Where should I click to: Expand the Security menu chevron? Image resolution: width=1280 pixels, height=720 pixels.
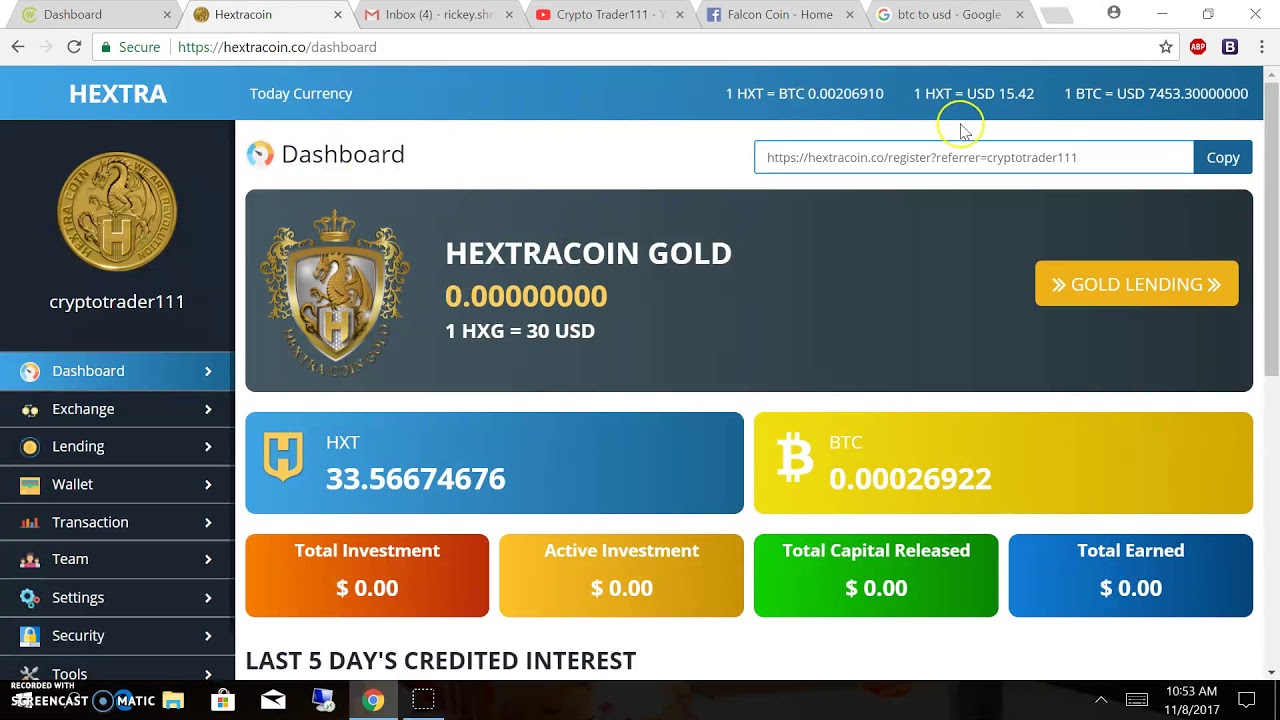pyautogui.click(x=208, y=636)
